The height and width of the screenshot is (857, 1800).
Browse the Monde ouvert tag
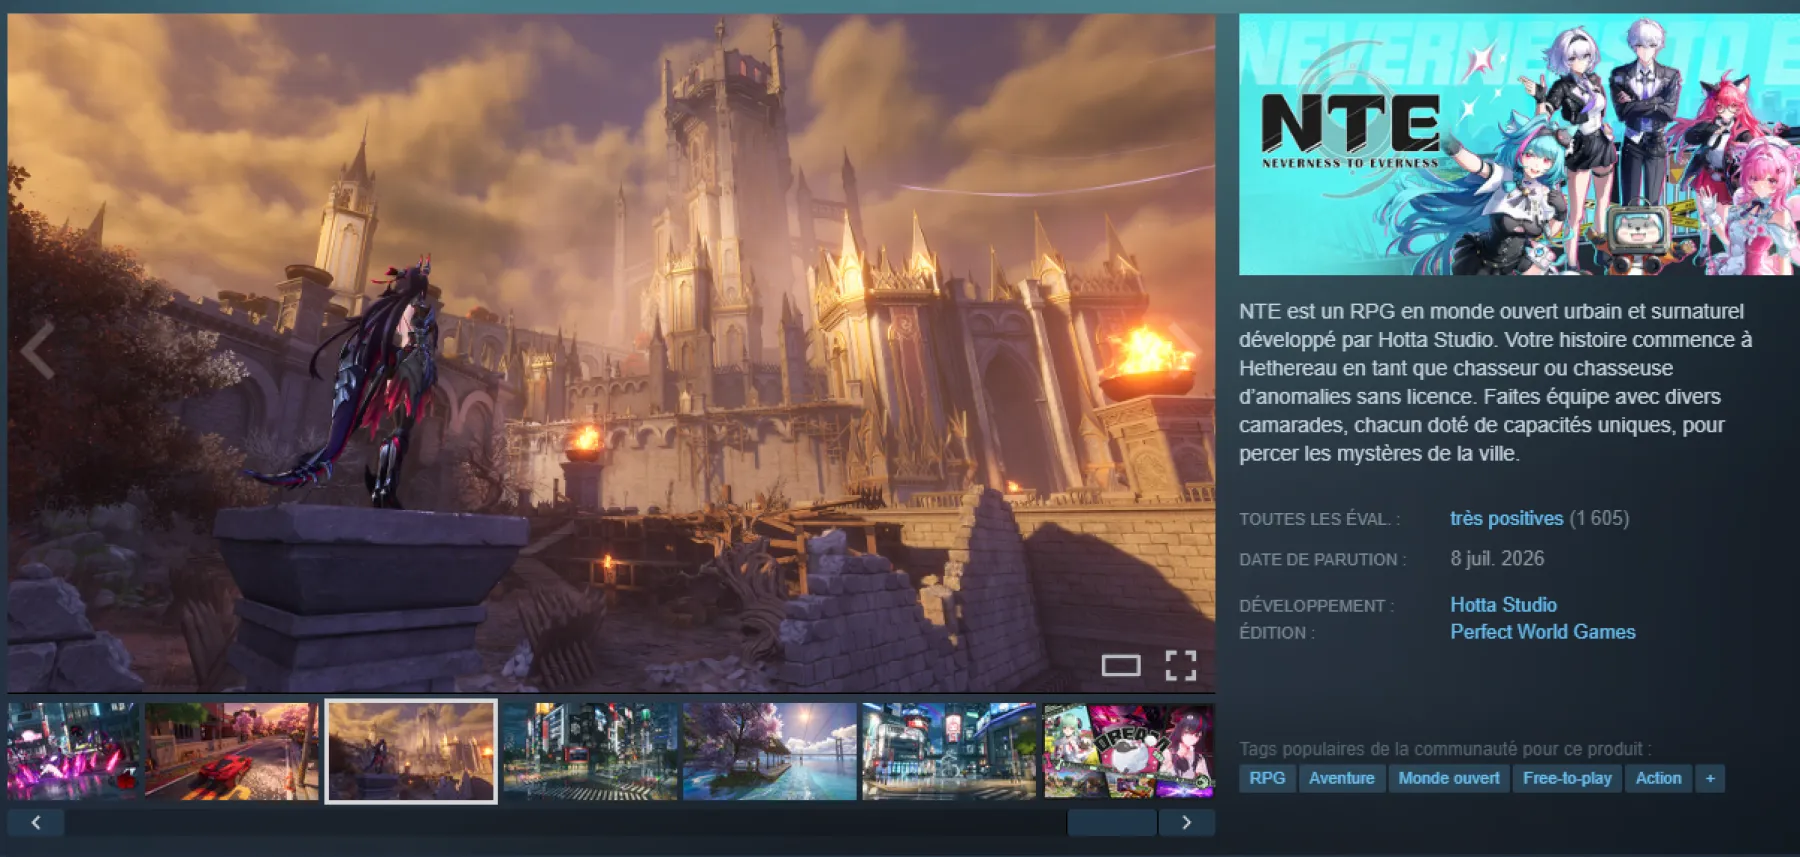tap(1449, 778)
